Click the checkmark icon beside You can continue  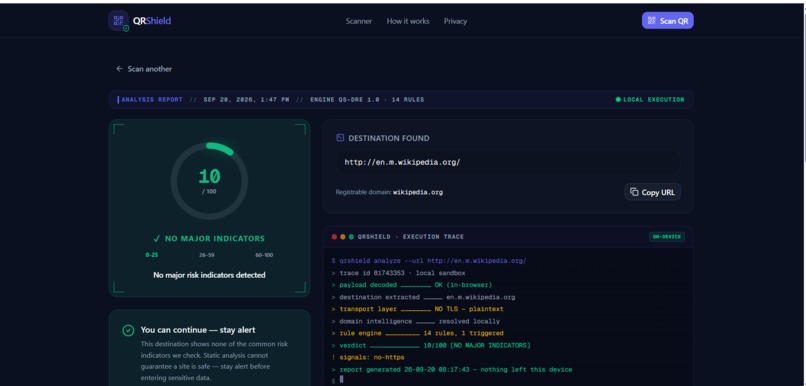coord(128,330)
